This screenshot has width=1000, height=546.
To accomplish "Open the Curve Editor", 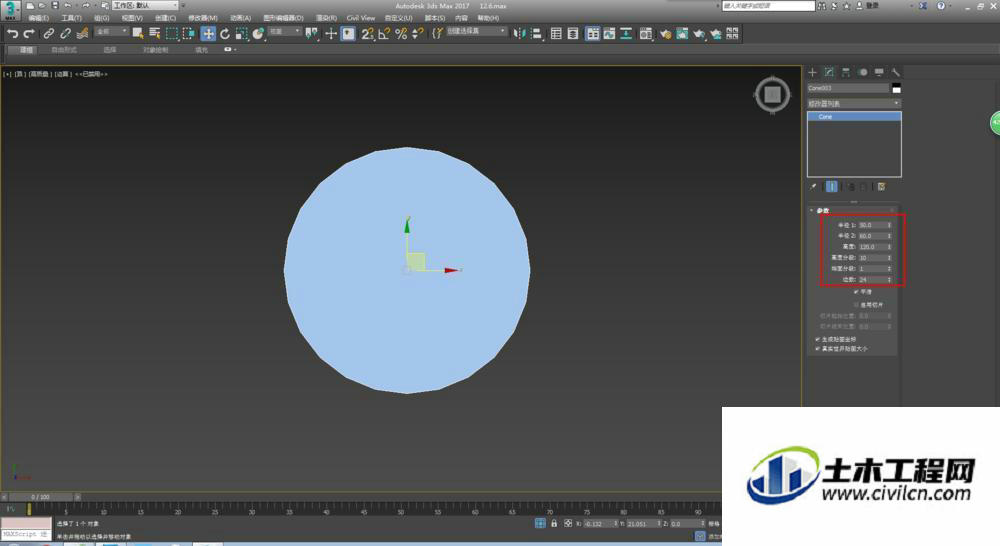I will pyautogui.click(x=610, y=34).
